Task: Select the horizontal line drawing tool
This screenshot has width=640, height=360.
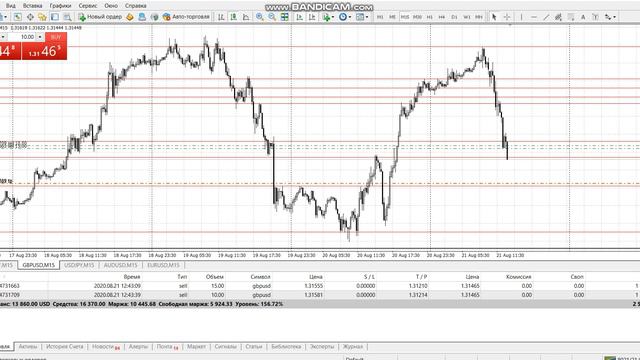Action: tap(533, 17)
